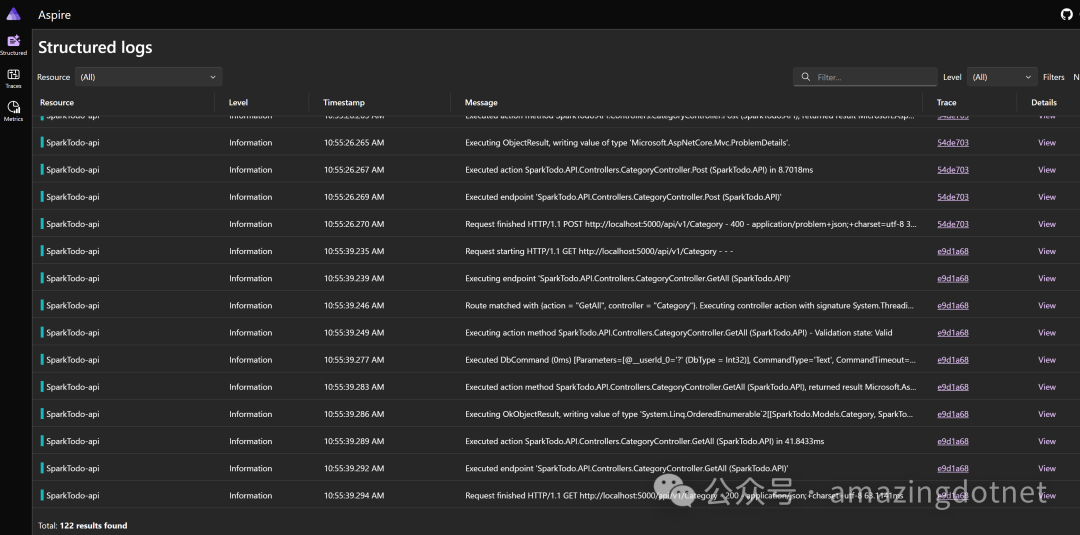Click the Level column header
Image resolution: width=1080 pixels, height=535 pixels.
[x=238, y=103]
